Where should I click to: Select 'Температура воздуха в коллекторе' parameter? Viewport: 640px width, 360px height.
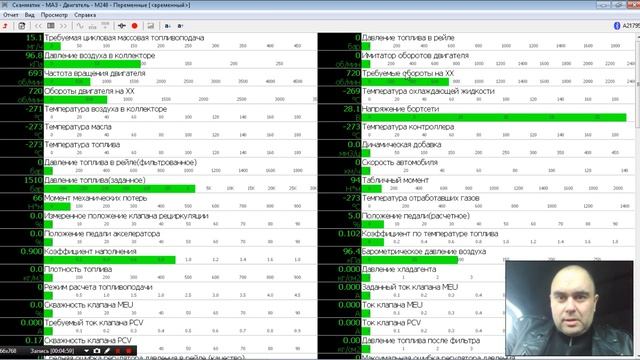pyautogui.click(x=105, y=109)
